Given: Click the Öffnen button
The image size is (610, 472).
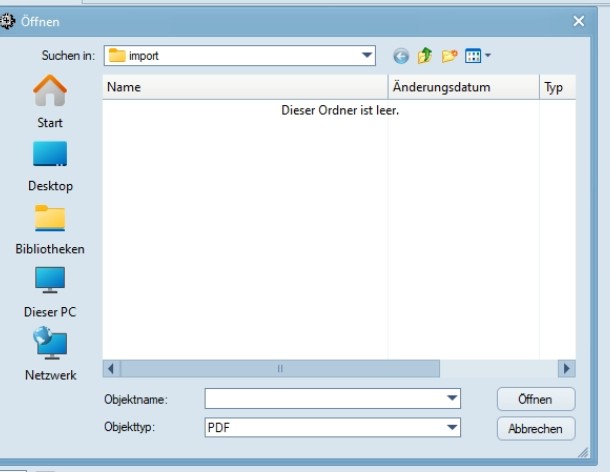Looking at the screenshot, I should point(536,399).
